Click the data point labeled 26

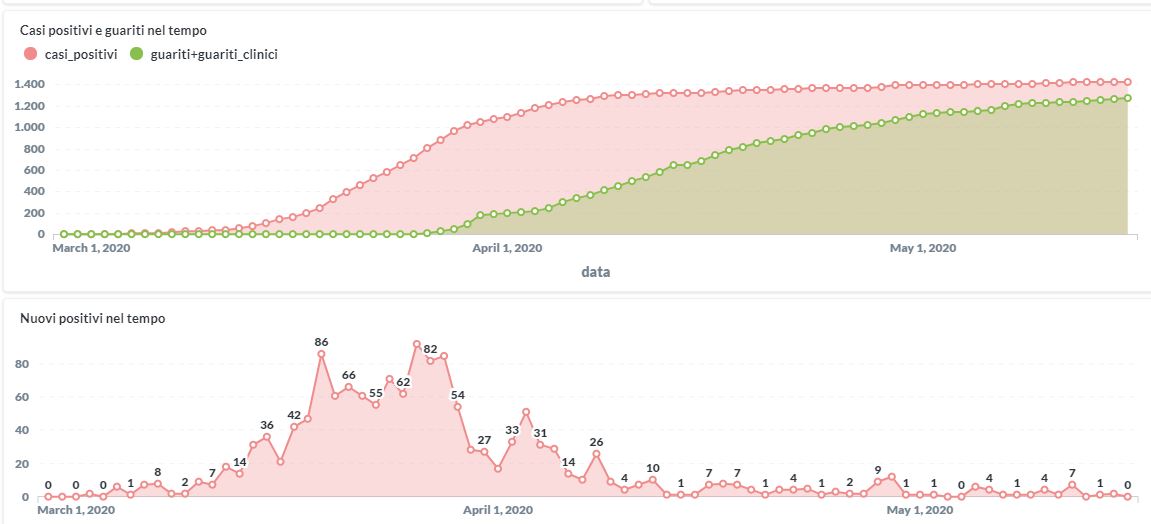coord(596,454)
